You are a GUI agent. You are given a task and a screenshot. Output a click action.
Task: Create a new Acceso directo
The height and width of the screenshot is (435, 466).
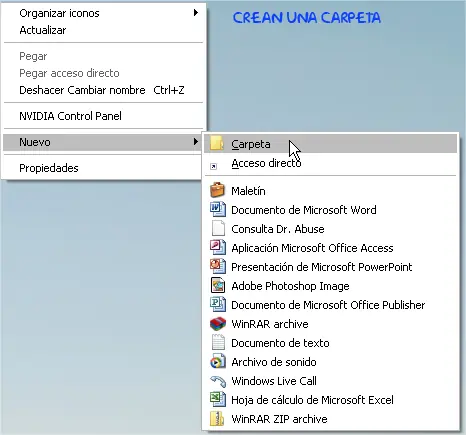coord(330,163)
